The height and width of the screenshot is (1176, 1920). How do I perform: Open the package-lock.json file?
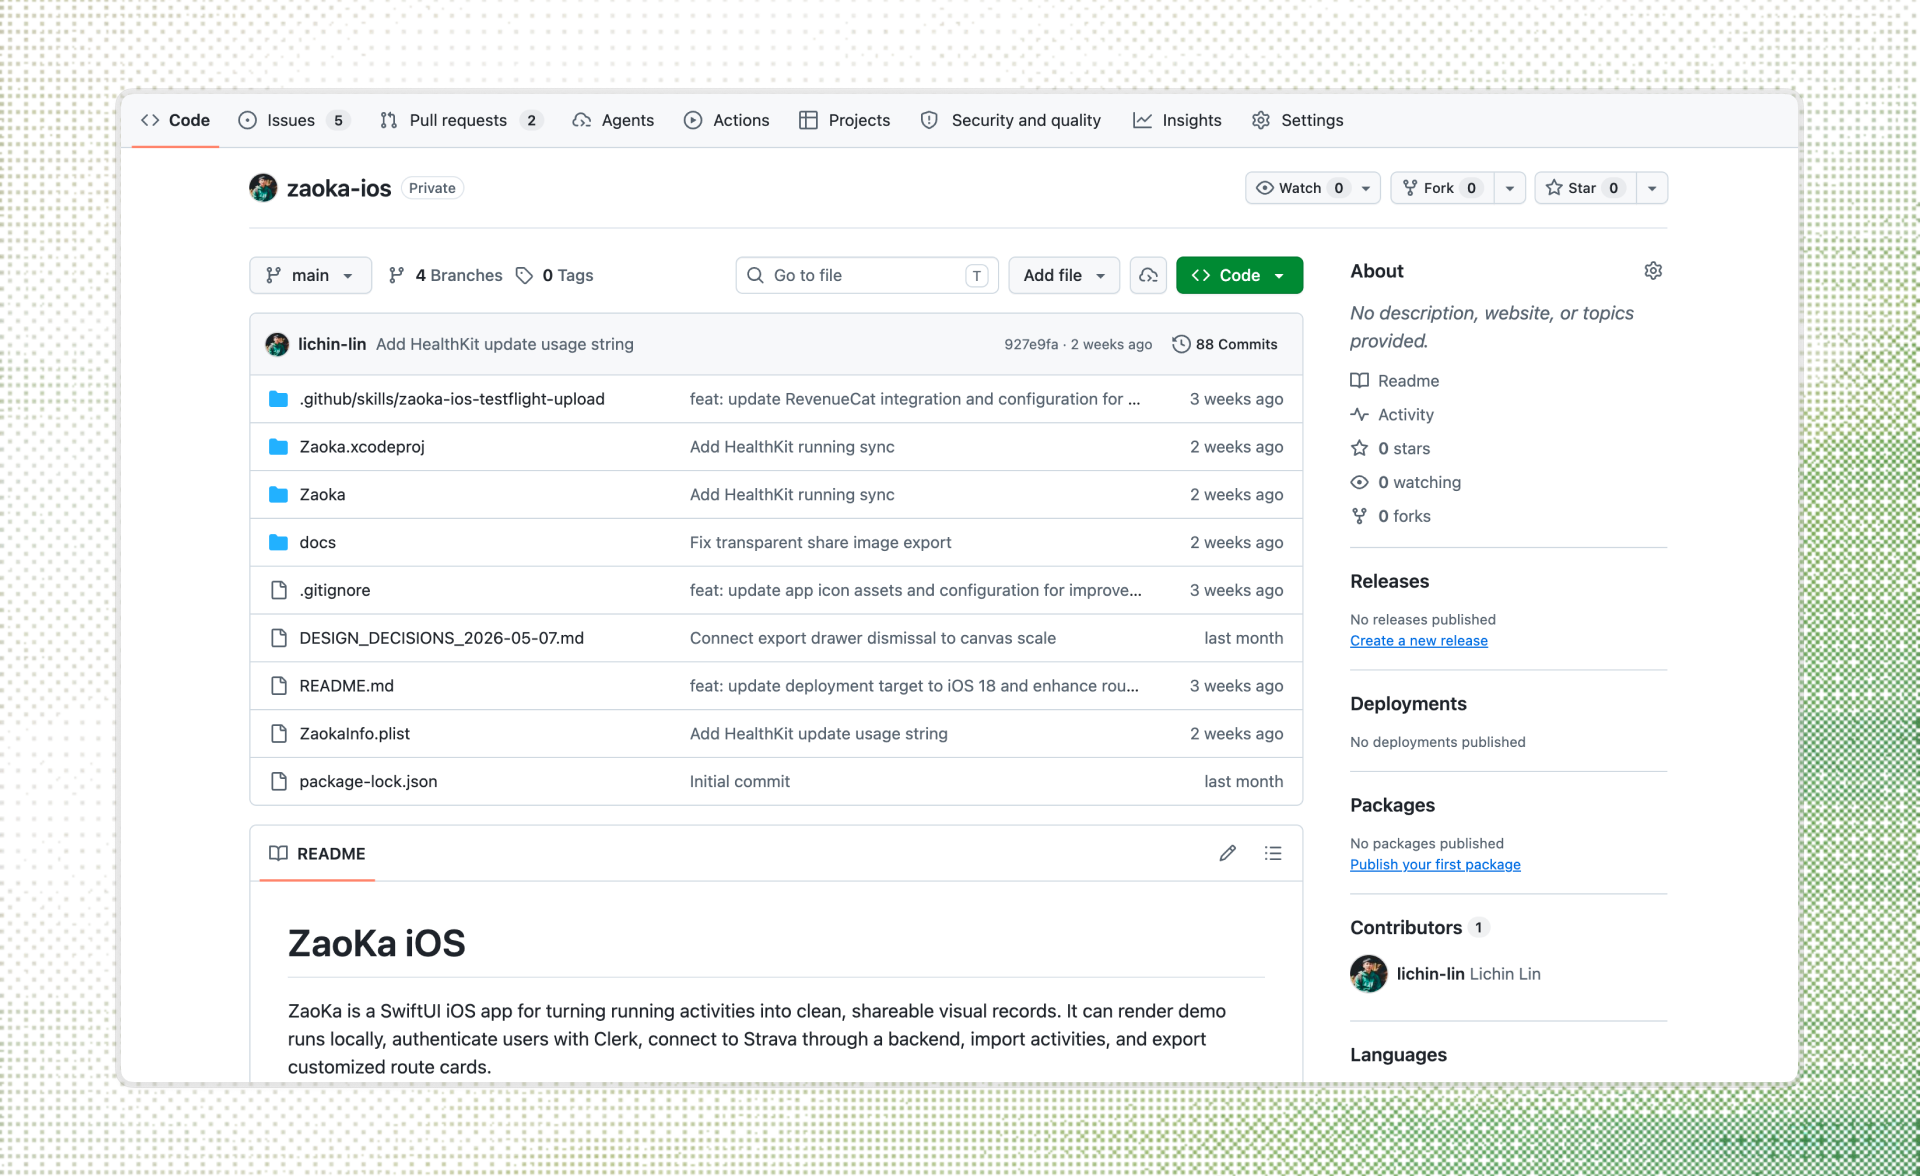[x=368, y=782]
